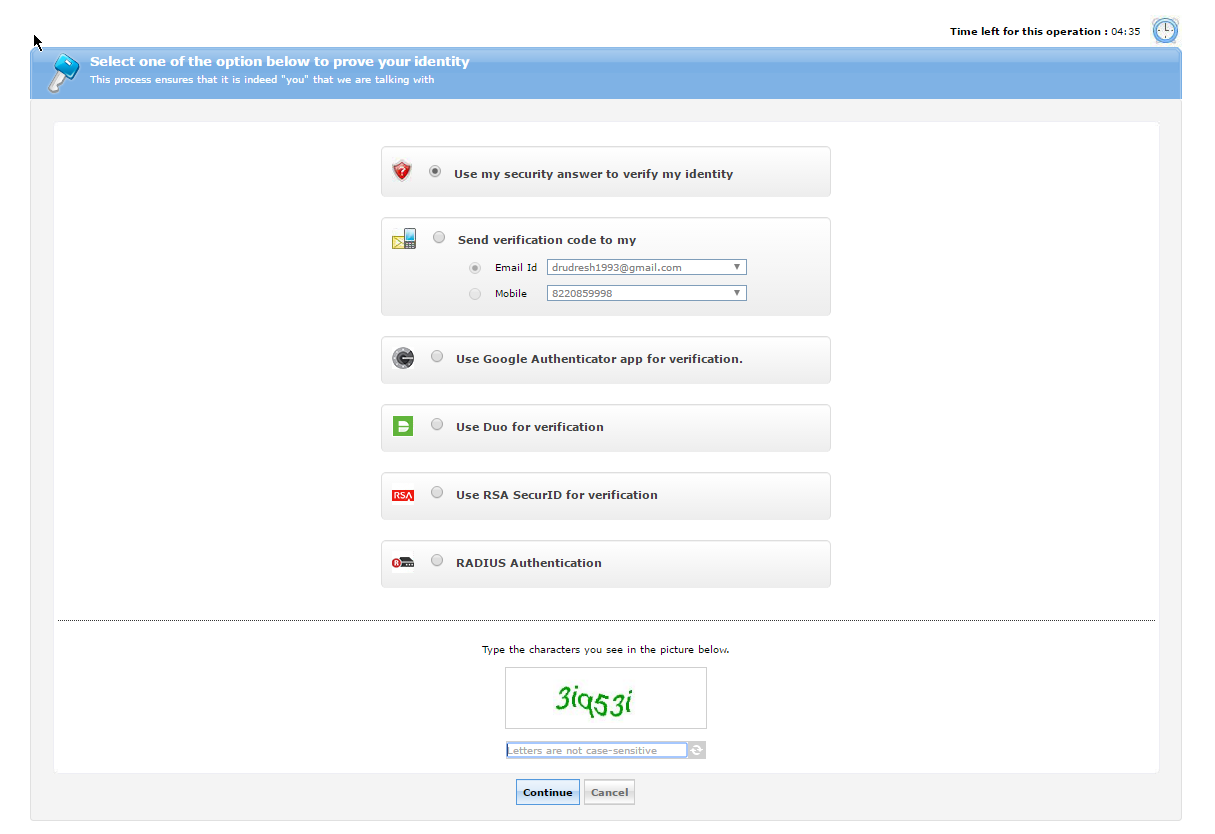
Task: Refresh the captcha image with reload icon
Action: point(697,750)
